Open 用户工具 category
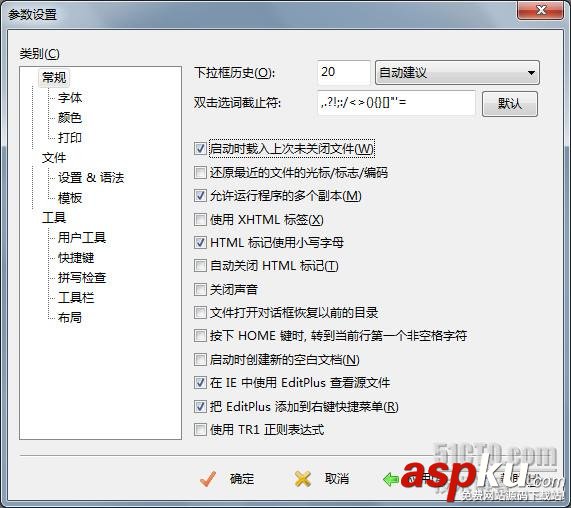Viewport: 571px width, 508px height. coord(82,237)
